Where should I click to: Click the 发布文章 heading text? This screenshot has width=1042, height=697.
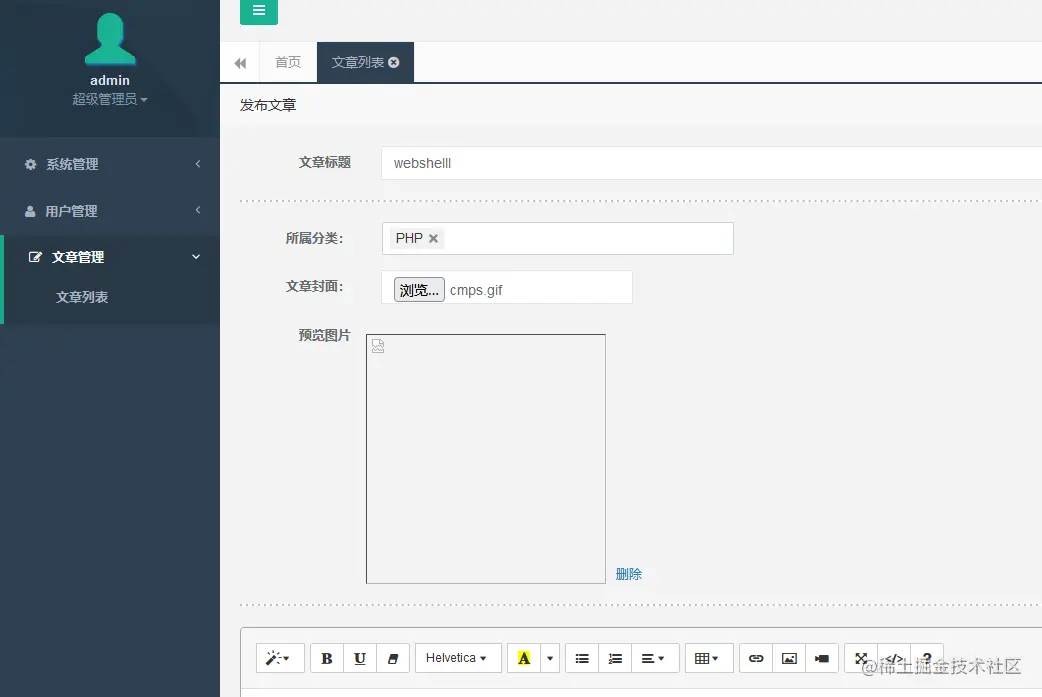268,105
